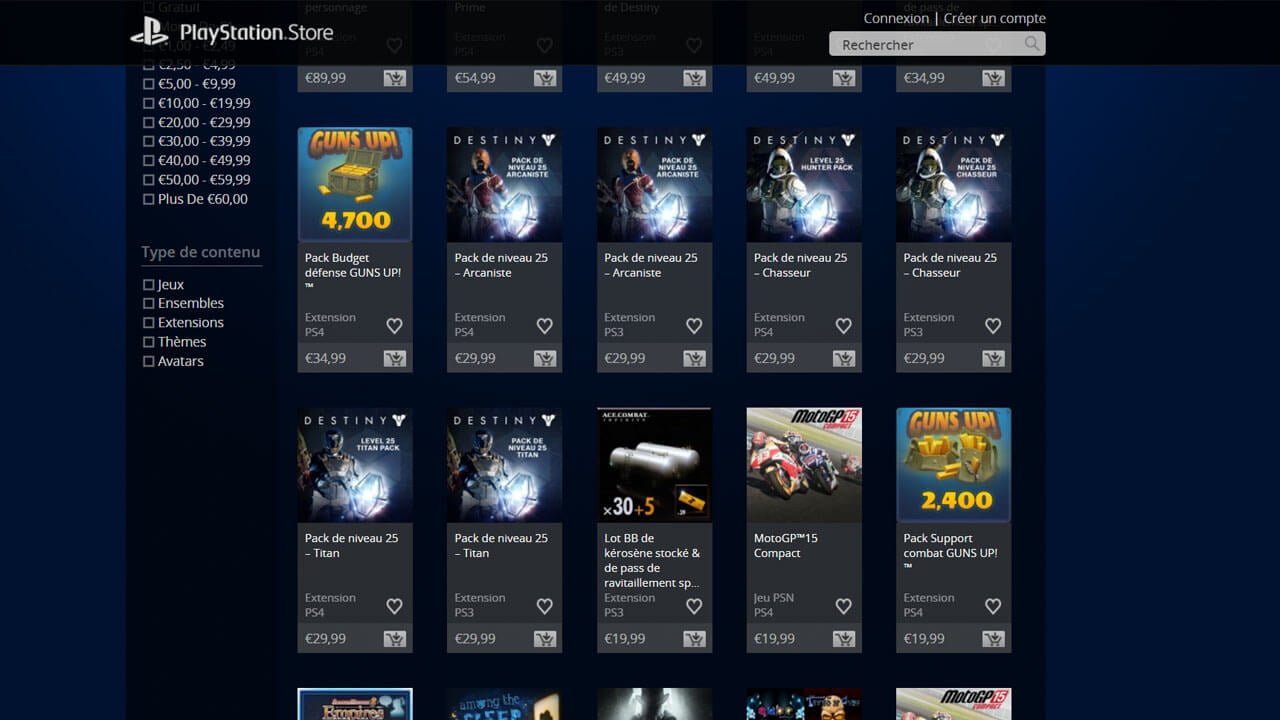This screenshot has height=720, width=1280.
Task: Click Créer un compte
Action: point(995,18)
